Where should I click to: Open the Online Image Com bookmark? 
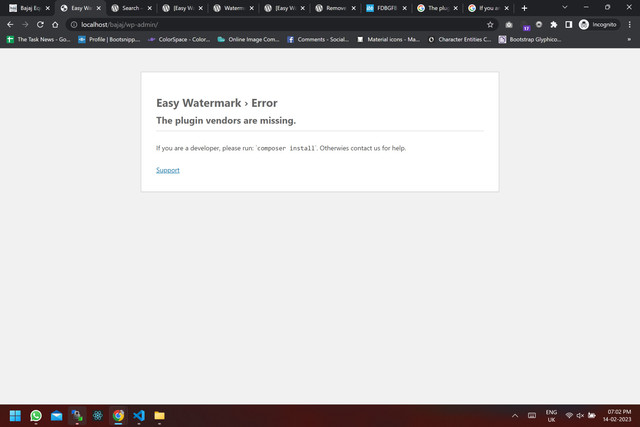(249, 40)
